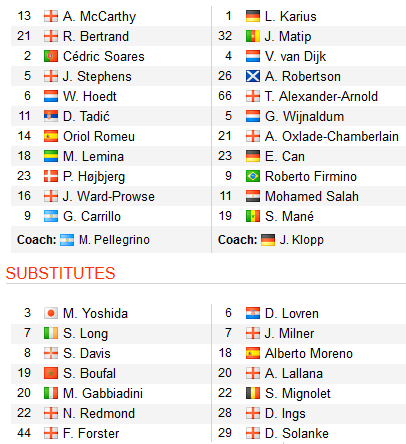Open player V. van Dijk
406x444 pixels.
(295, 56)
